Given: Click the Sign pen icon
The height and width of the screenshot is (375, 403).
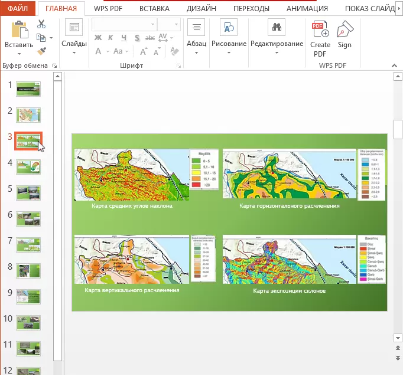Looking at the screenshot, I should point(345,29).
